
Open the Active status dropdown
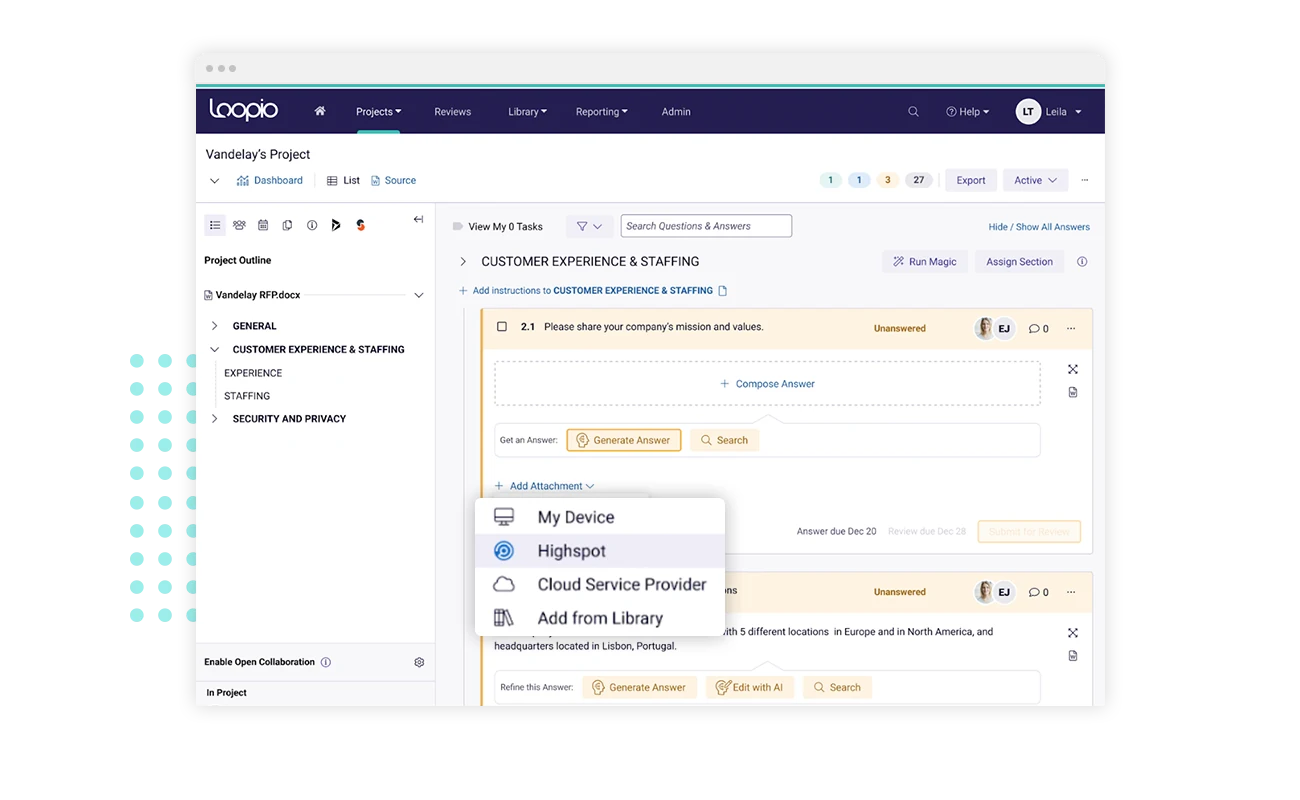click(x=1034, y=180)
